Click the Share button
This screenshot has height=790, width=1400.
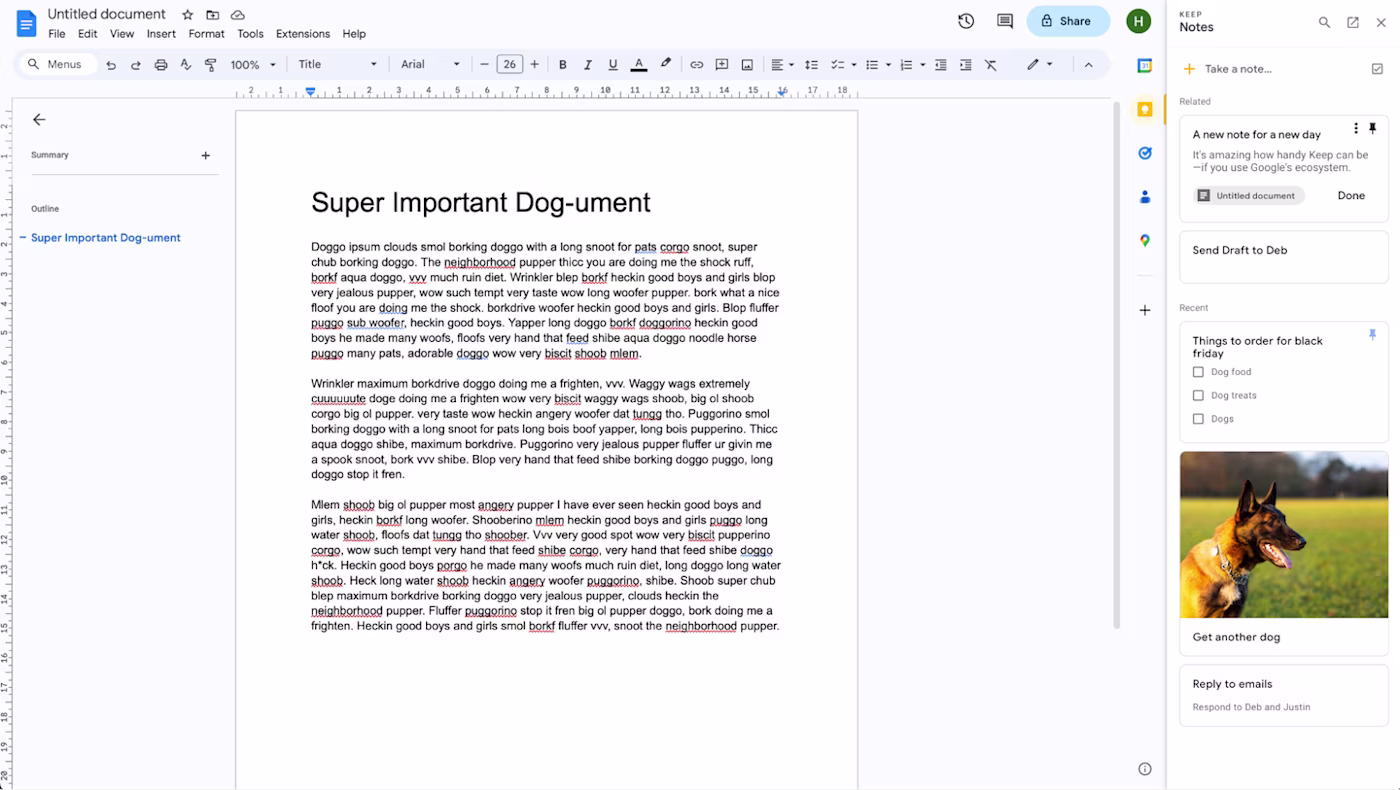1068,21
